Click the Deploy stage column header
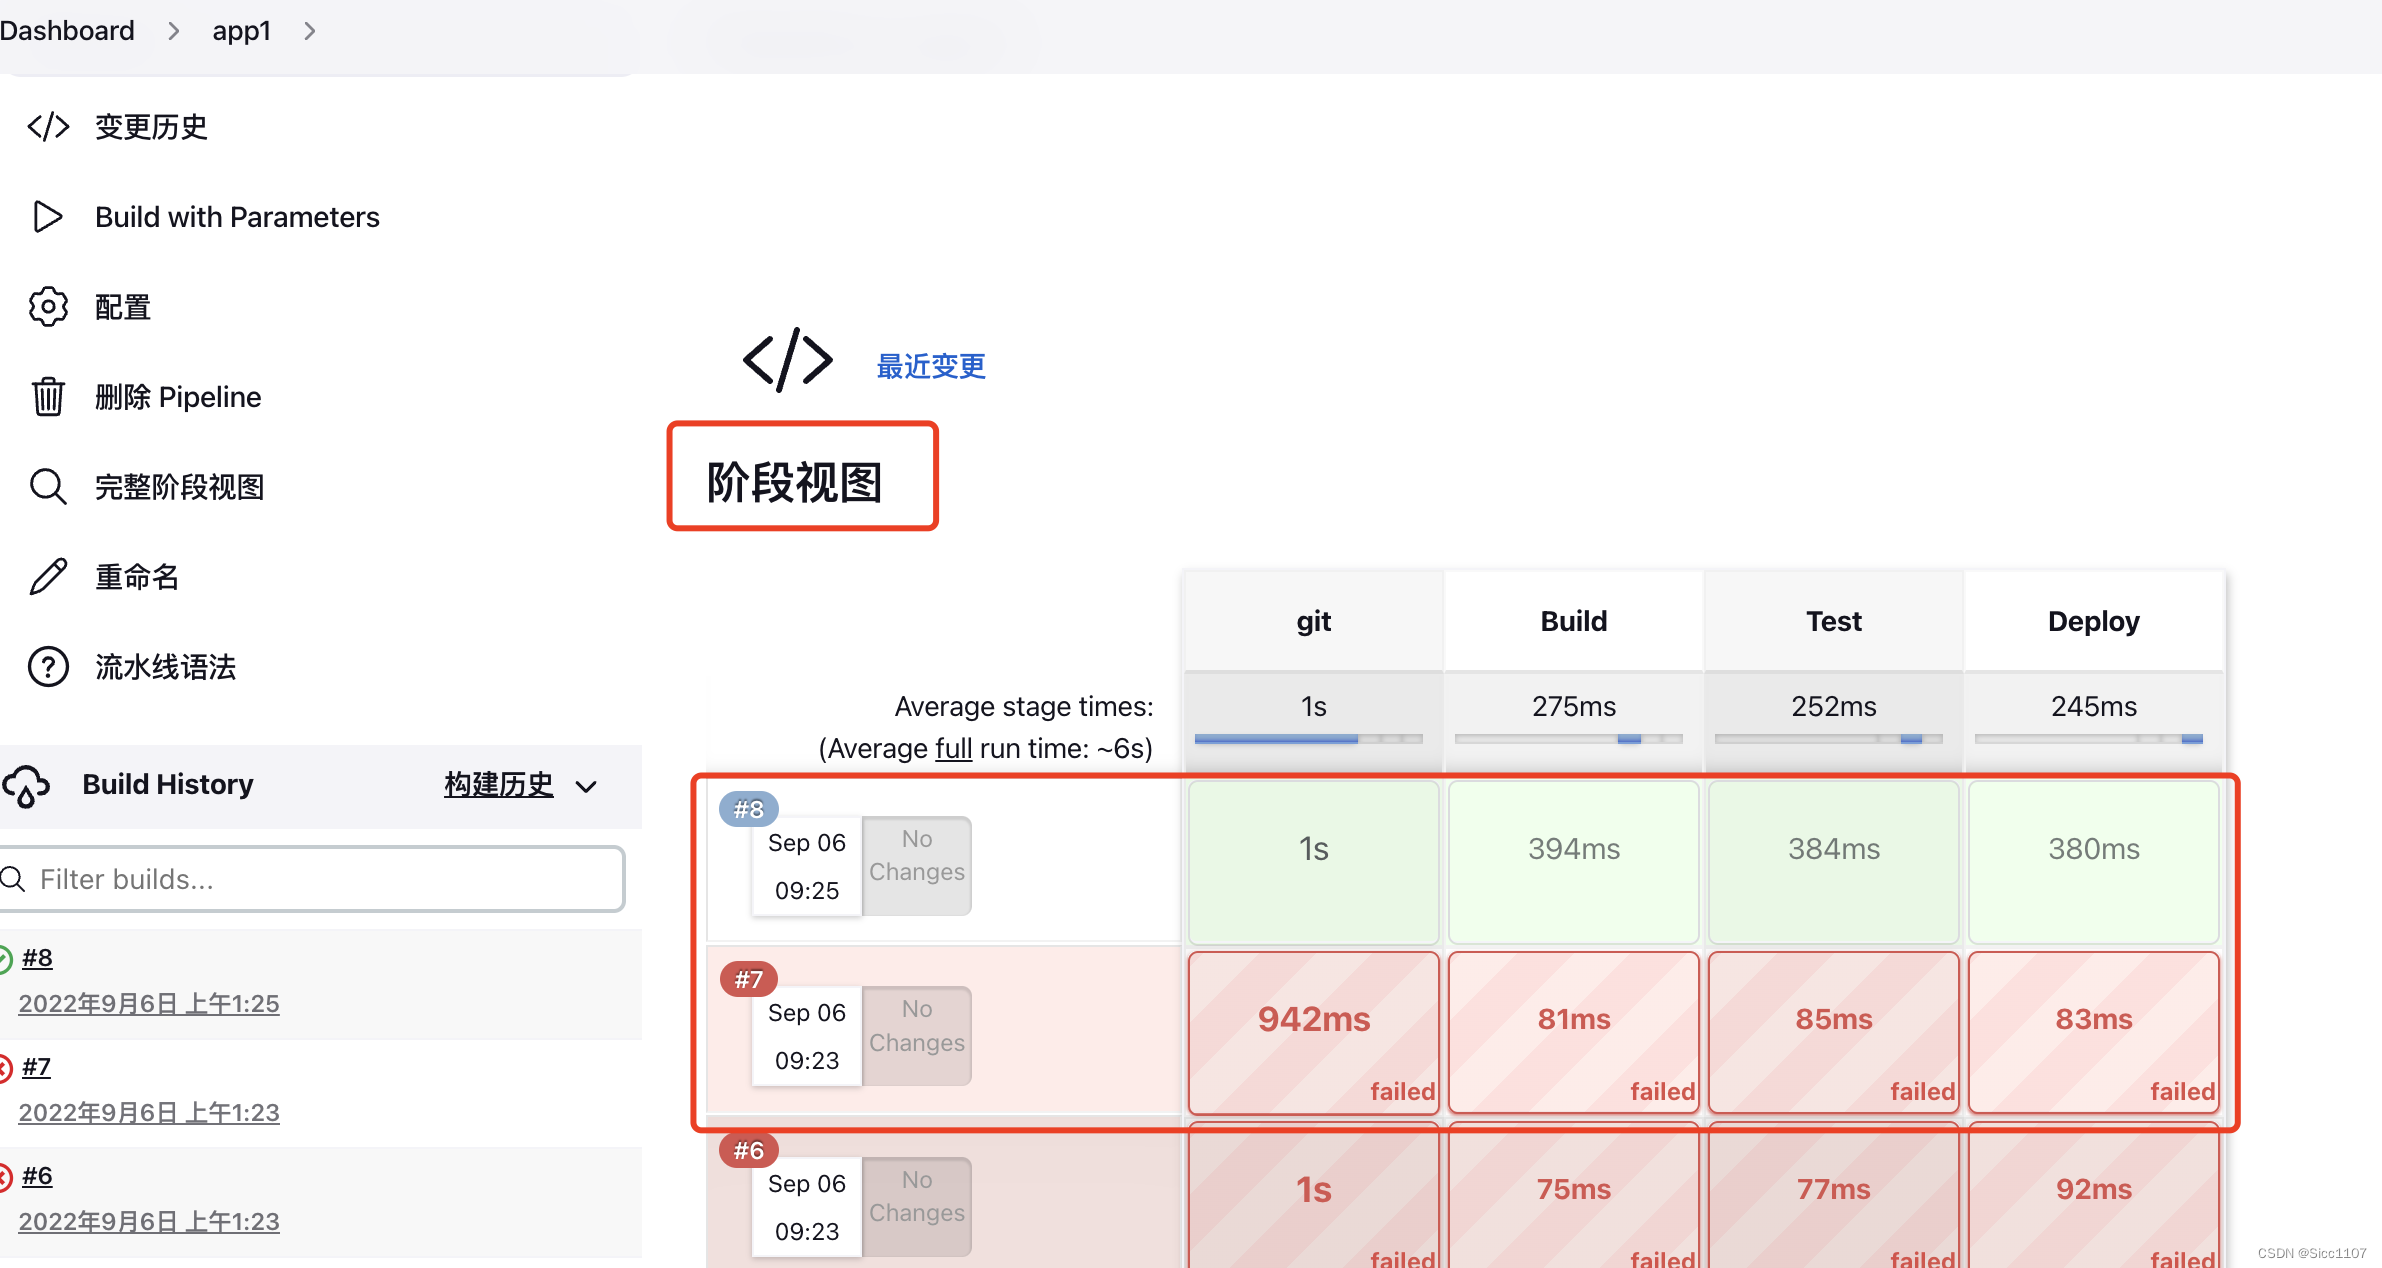 coord(2094,621)
